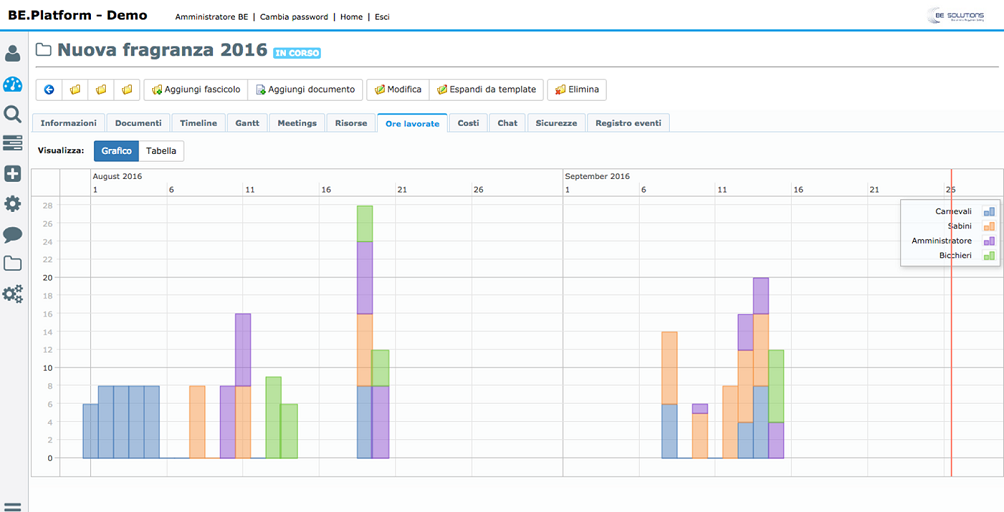This screenshot has width=1004, height=512.
Task: Click the IN CORSO status badge
Action: click(297, 53)
